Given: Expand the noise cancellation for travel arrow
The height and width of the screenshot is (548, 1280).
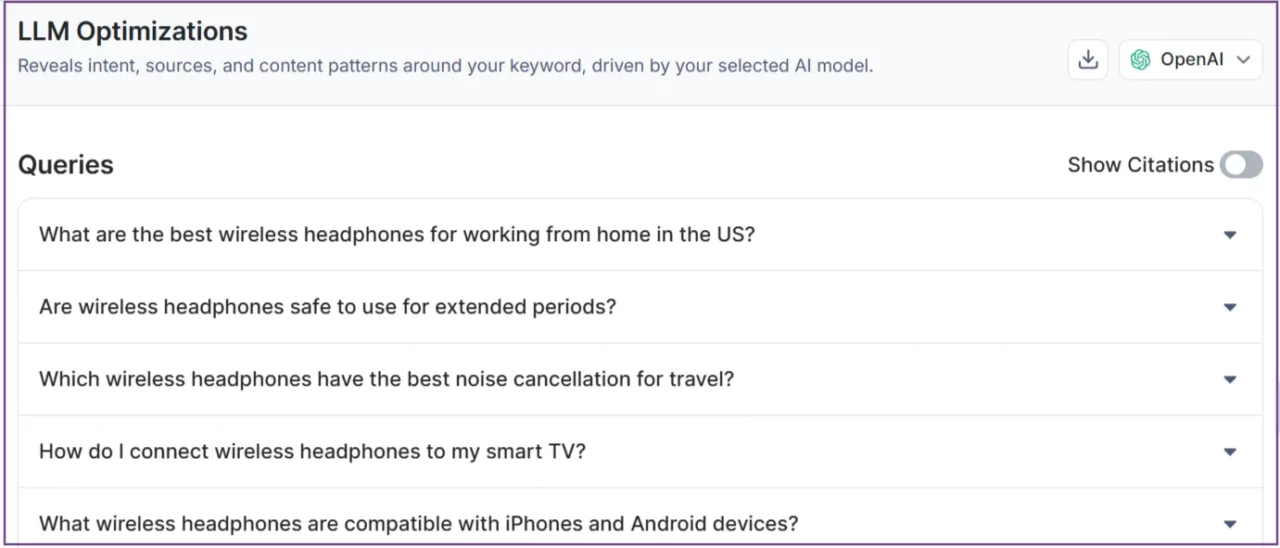Looking at the screenshot, I should click(1230, 380).
